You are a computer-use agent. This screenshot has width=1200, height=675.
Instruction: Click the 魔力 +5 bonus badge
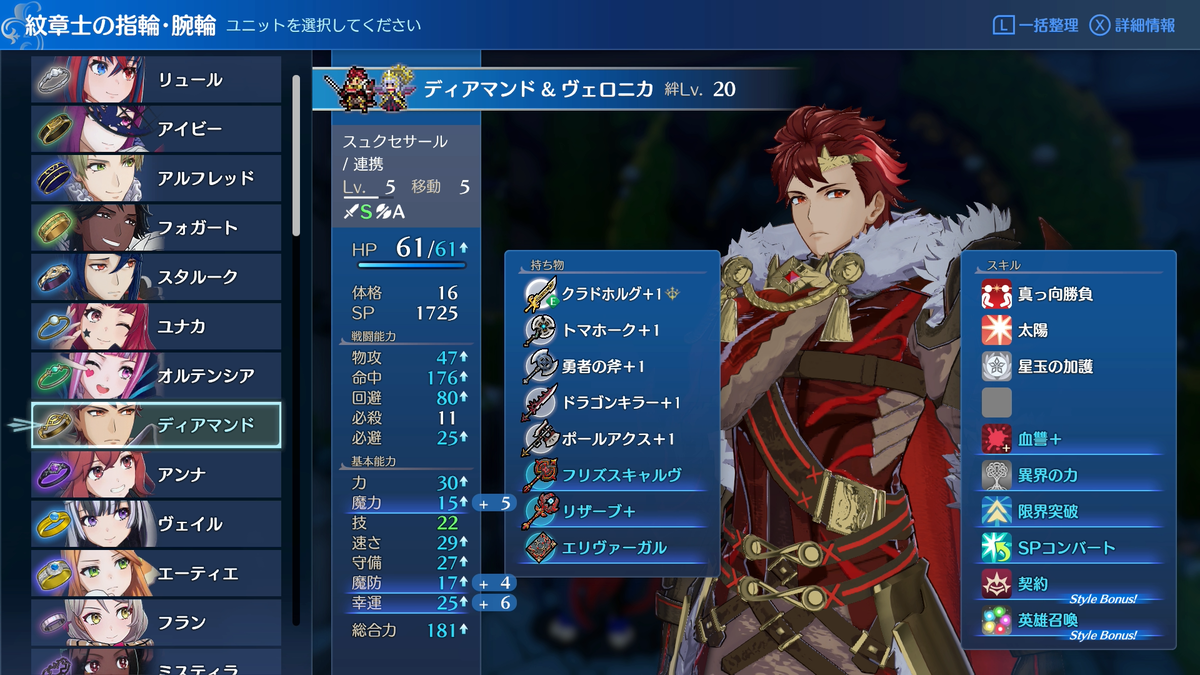(494, 503)
